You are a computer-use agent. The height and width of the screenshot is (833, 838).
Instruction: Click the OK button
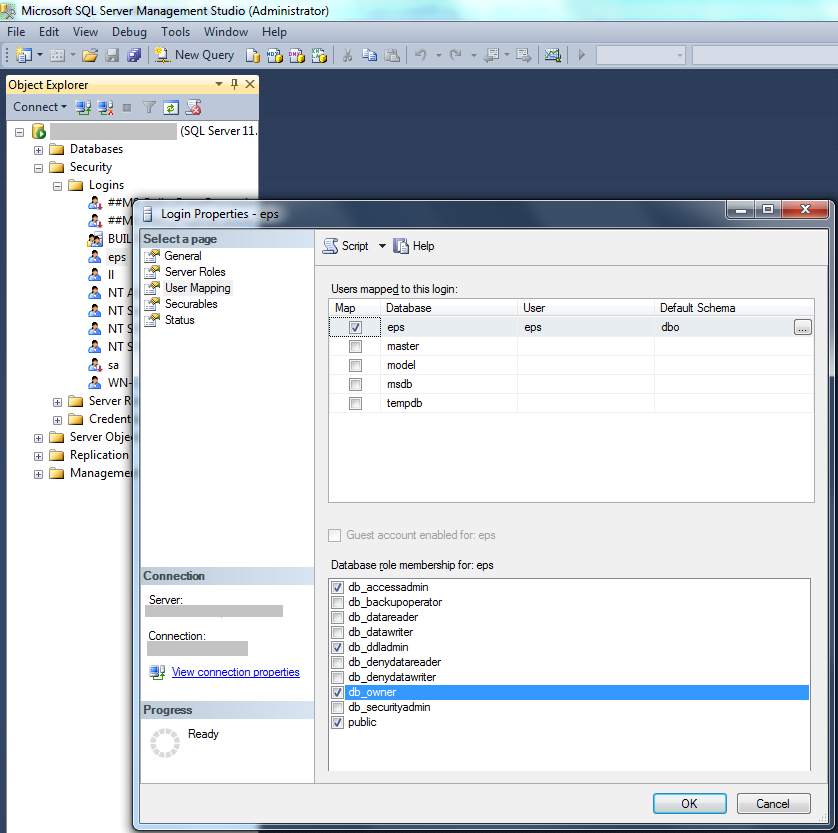pos(689,804)
